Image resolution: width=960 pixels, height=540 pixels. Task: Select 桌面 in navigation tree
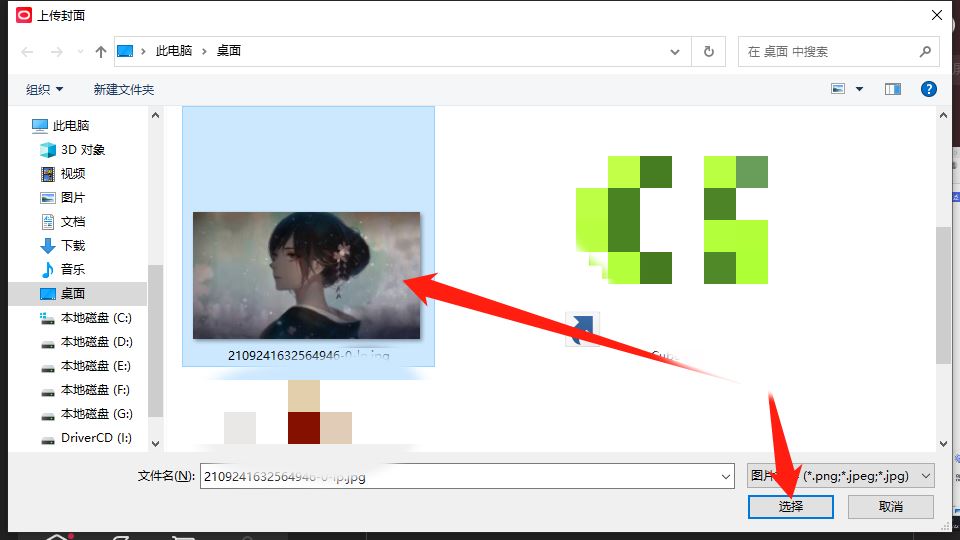point(78,294)
